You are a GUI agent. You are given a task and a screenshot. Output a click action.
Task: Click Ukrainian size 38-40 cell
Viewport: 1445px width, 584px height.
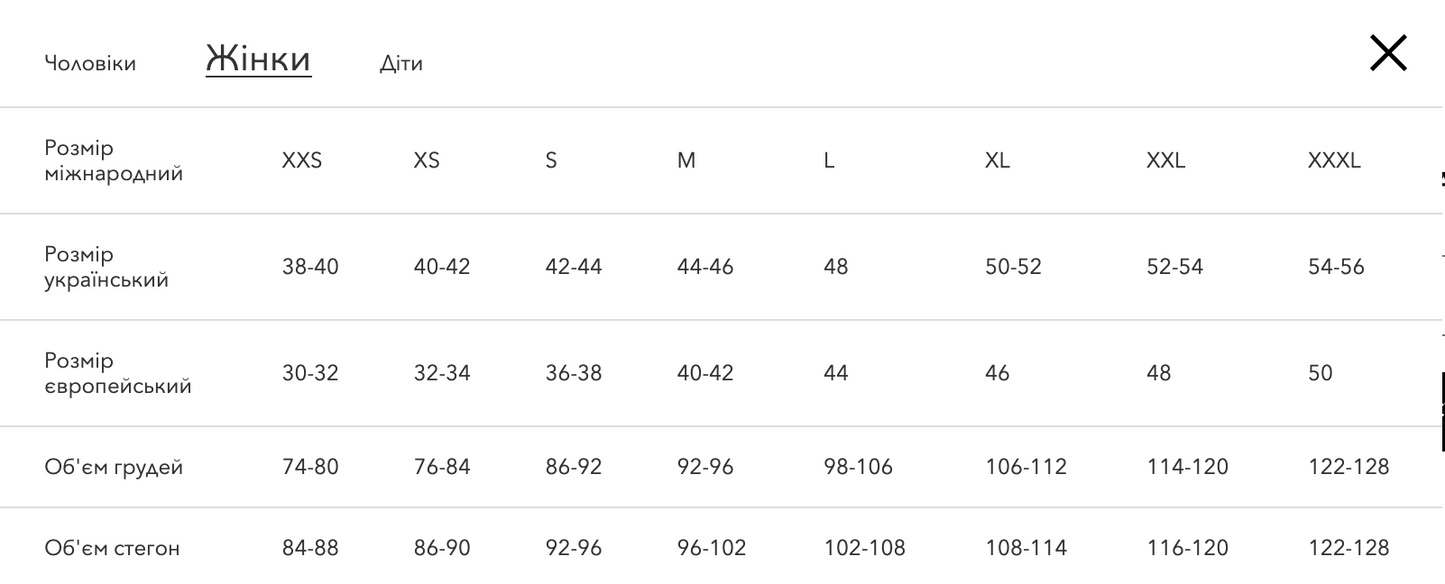click(310, 267)
